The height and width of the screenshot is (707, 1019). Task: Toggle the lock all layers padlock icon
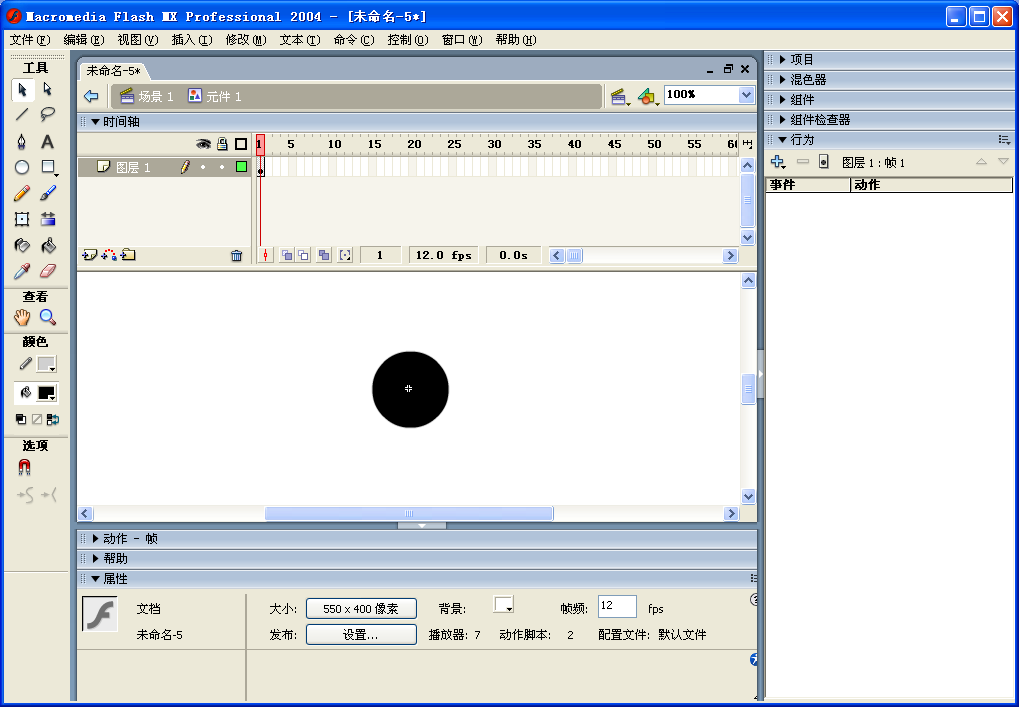[222, 144]
